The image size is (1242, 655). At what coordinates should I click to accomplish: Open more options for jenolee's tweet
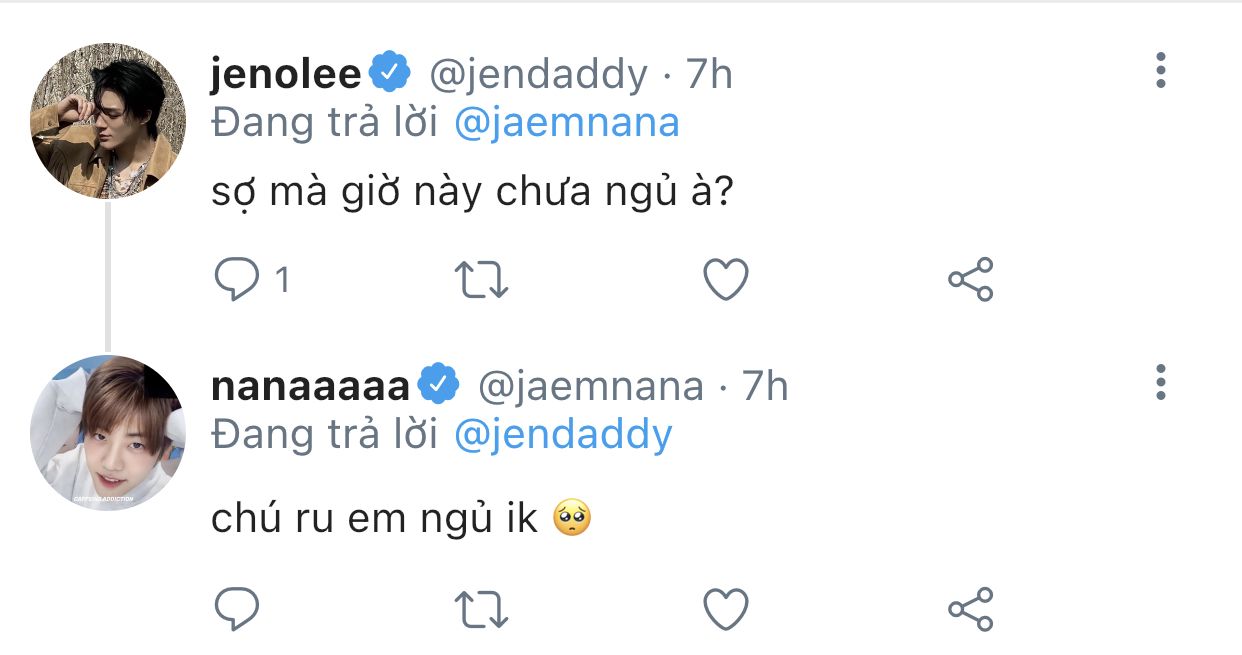point(1160,71)
